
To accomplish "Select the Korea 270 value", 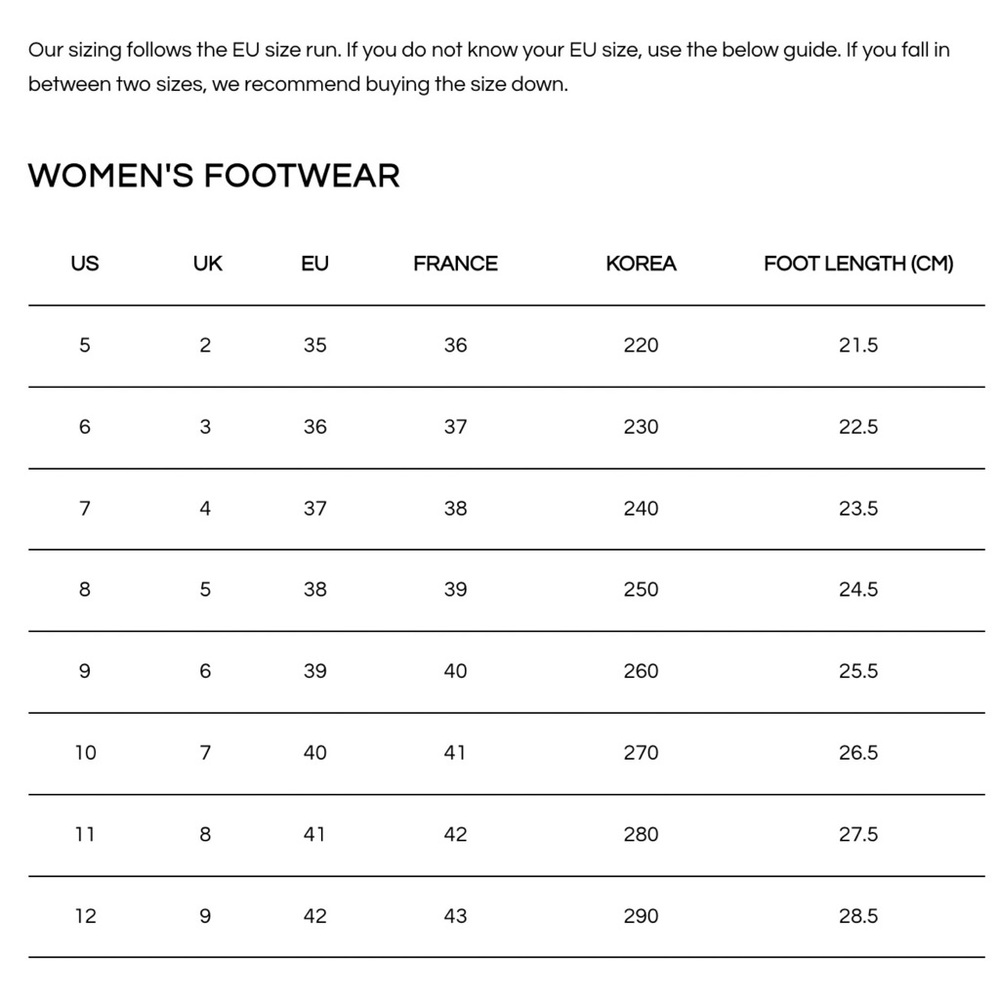I will coord(641,753).
